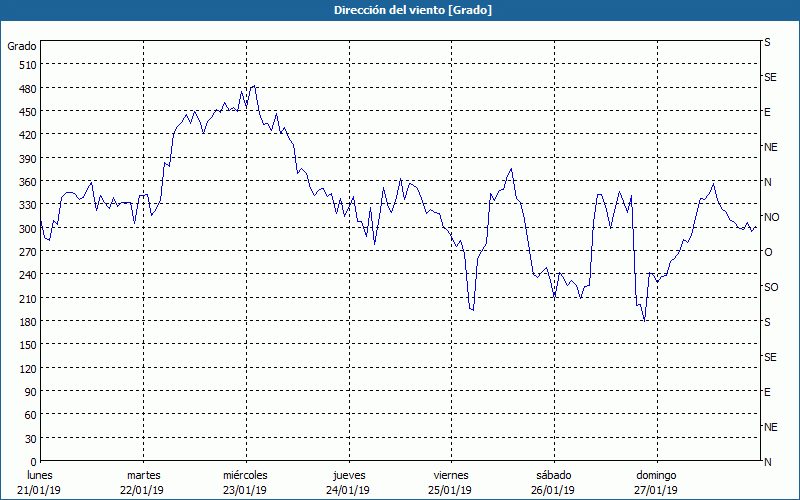This screenshot has width=800, height=500.
Task: Select the y-axis value 30
Action: [x=31, y=439]
